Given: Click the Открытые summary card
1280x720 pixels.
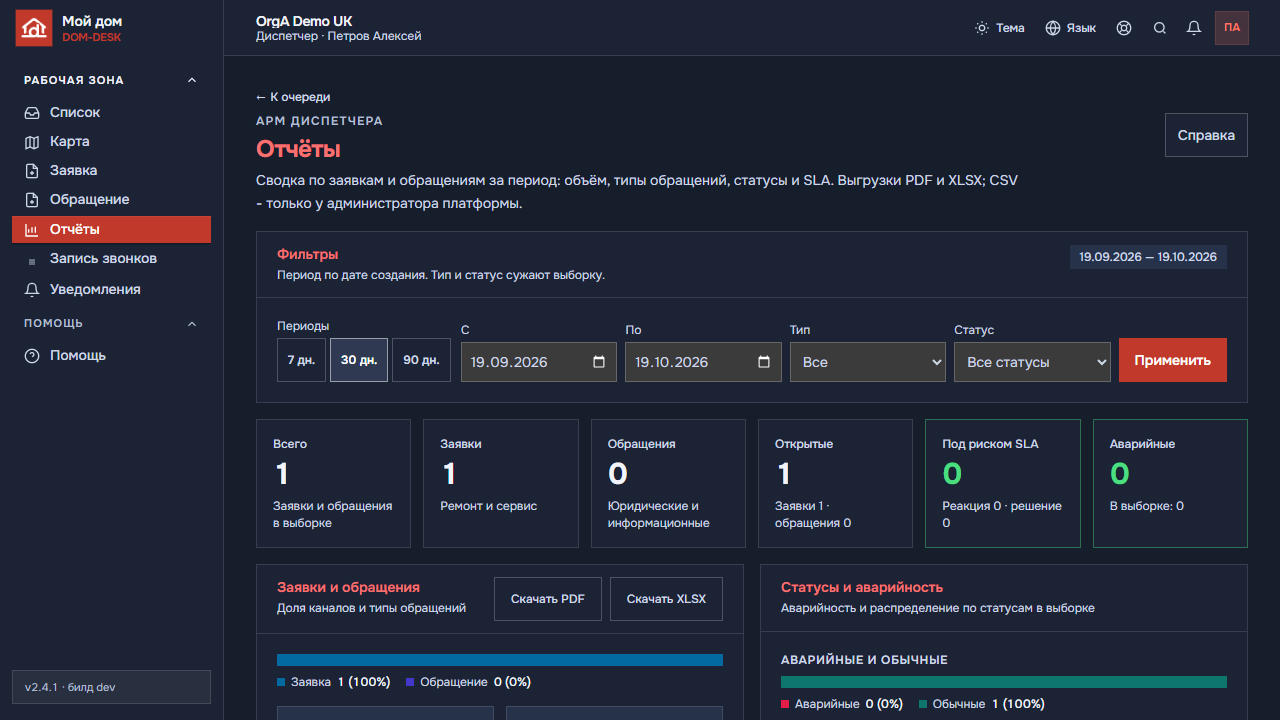Looking at the screenshot, I should 836,484.
